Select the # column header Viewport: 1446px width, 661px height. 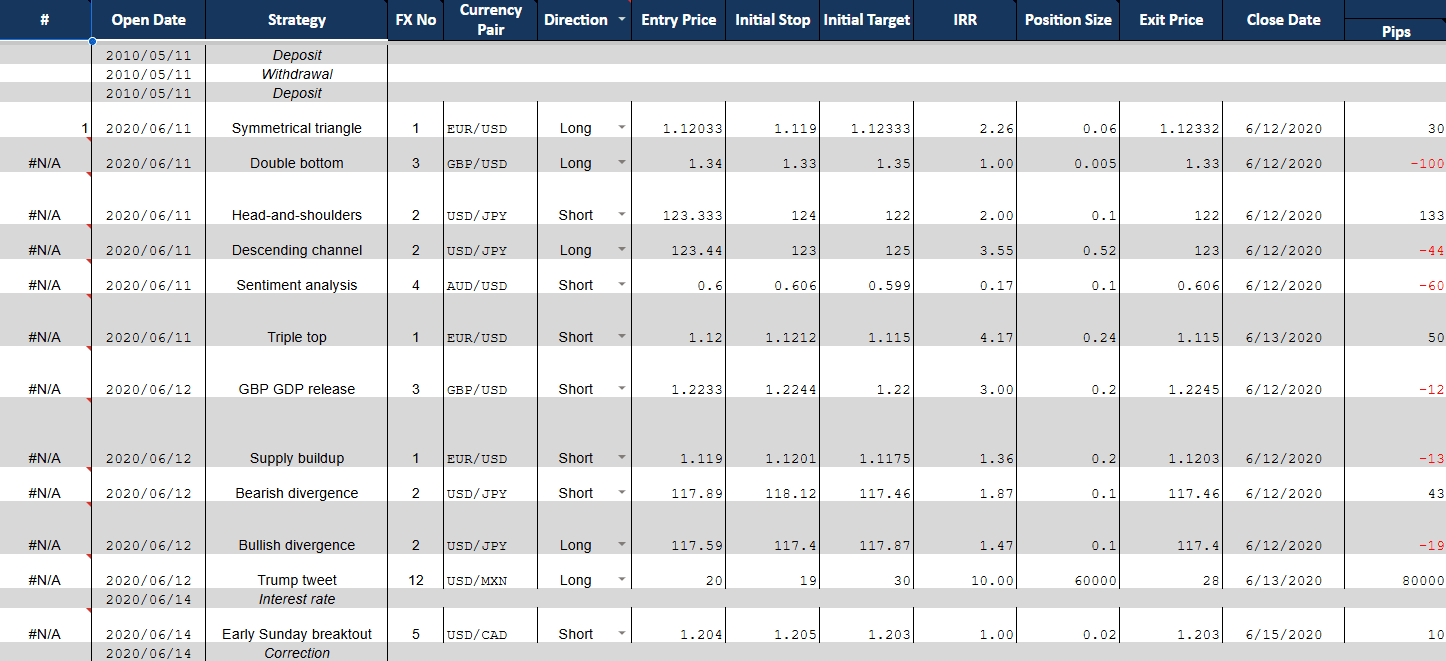[45, 20]
